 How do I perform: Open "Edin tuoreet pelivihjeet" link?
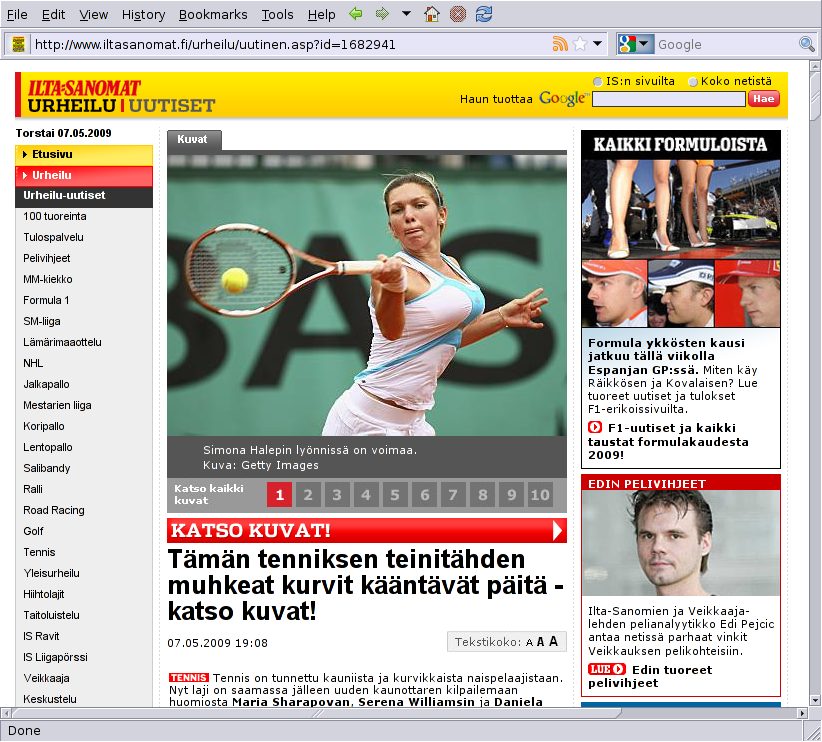coord(650,676)
